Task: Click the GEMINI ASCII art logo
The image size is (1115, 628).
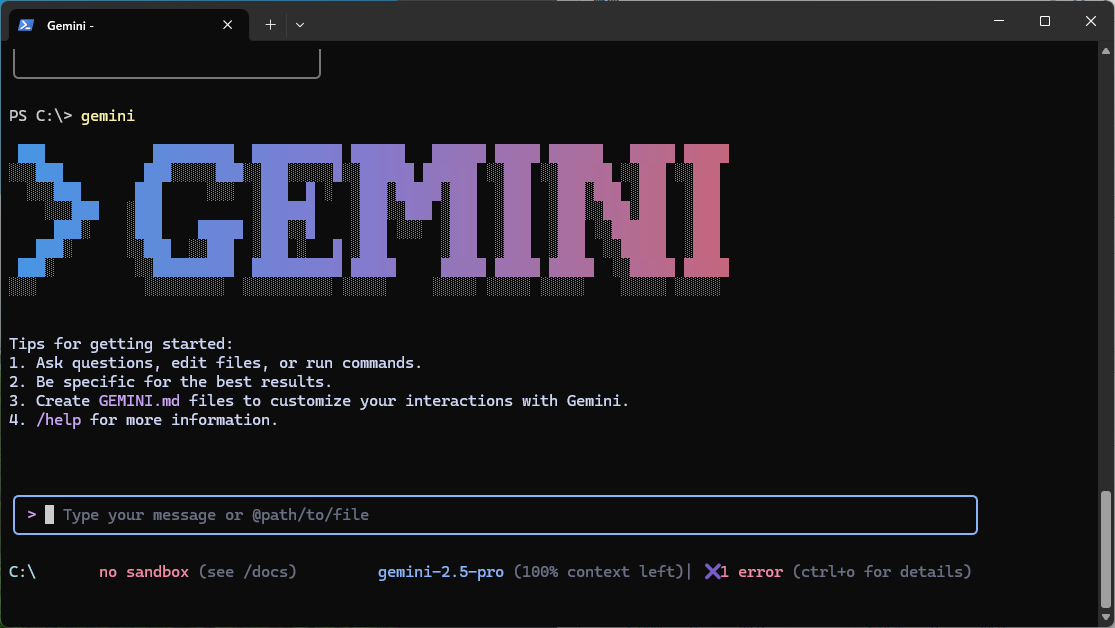Action: 369,219
